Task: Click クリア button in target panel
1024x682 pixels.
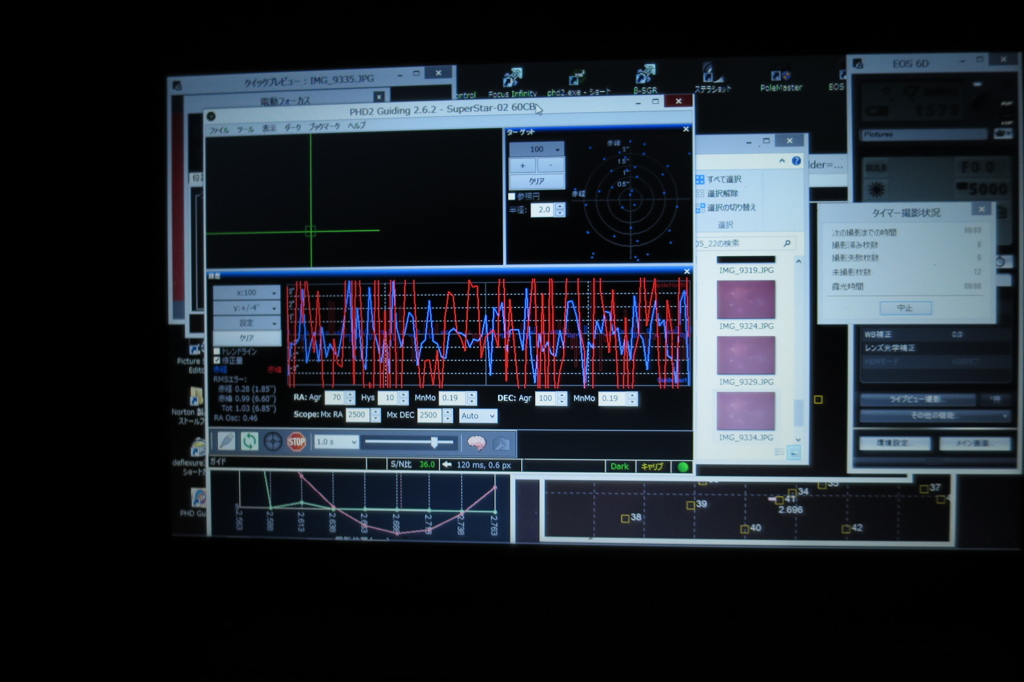Action: 536,181
